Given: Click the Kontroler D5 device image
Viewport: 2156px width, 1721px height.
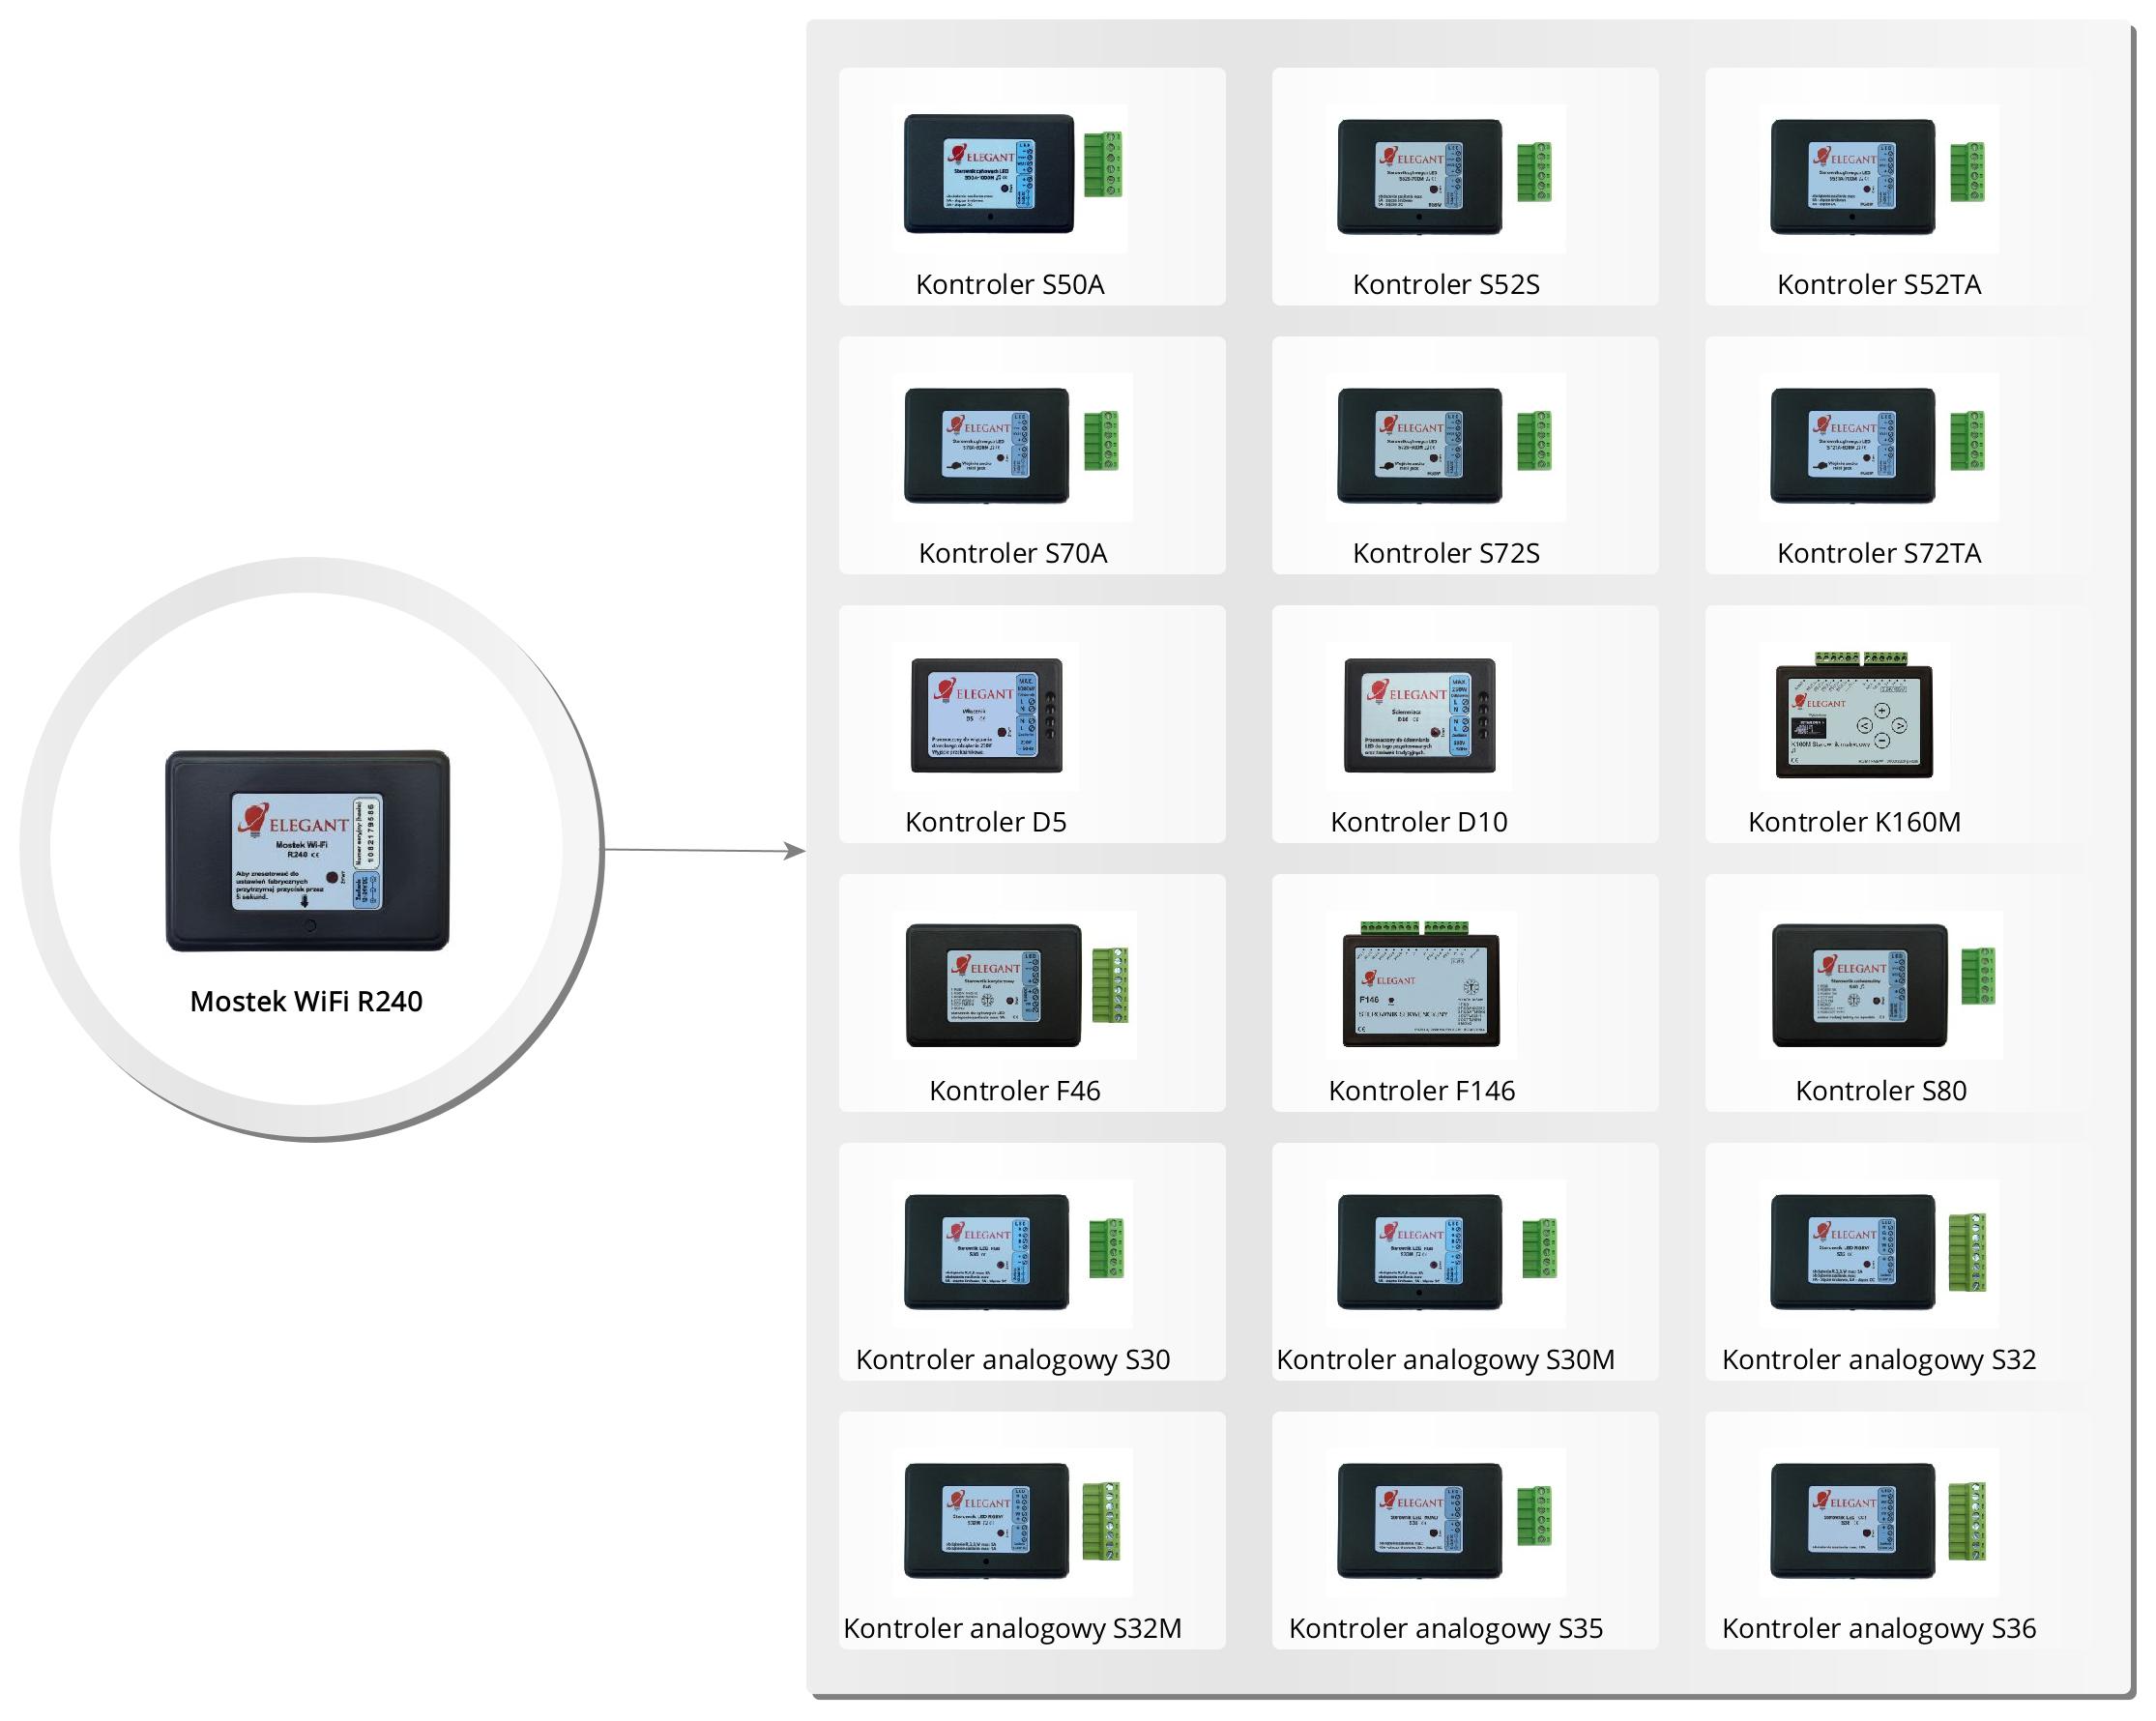Looking at the screenshot, I should coord(986,715).
